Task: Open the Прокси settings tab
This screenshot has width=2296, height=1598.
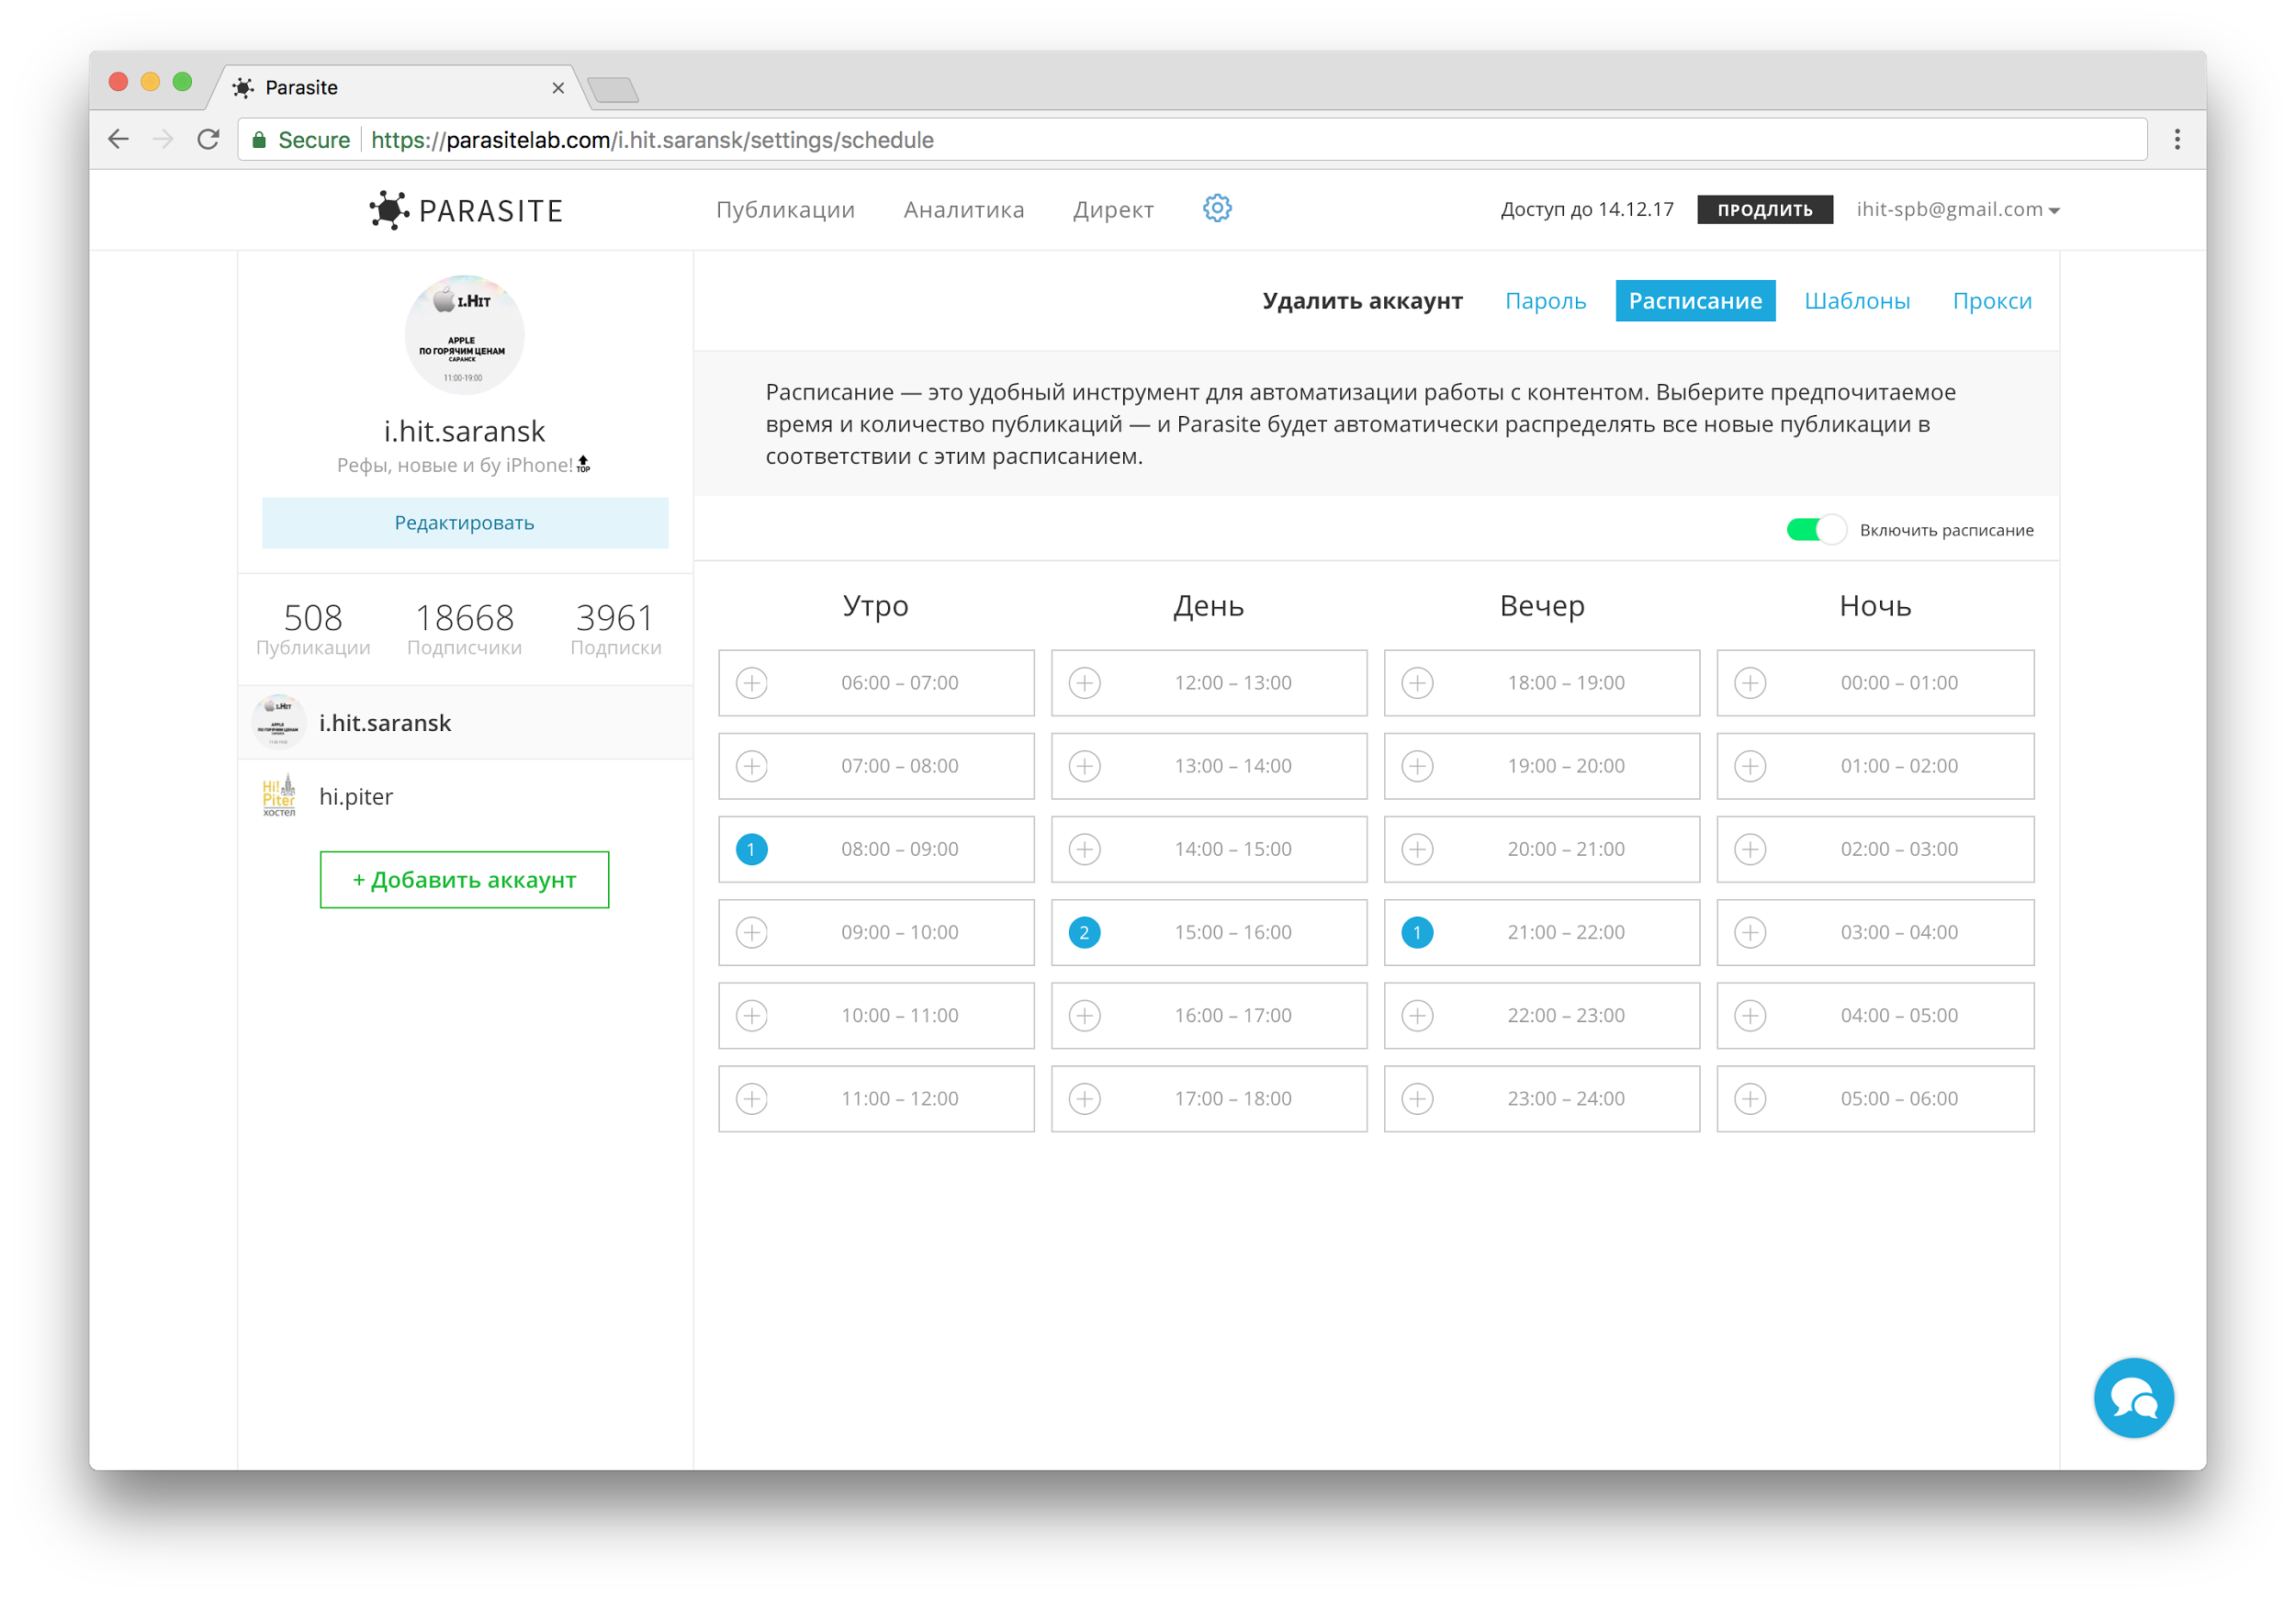Action: coord(1991,301)
